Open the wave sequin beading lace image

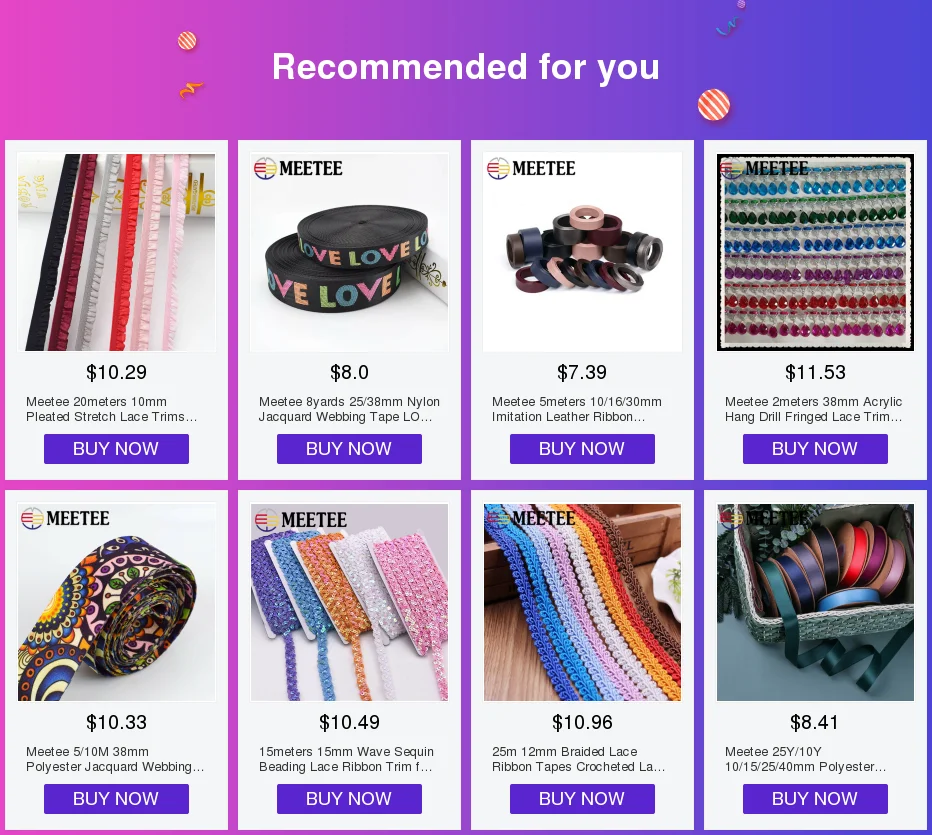[x=350, y=603]
